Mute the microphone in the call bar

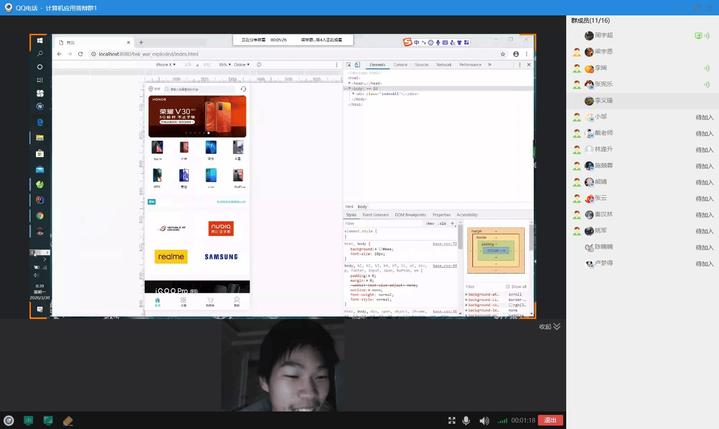click(469, 421)
